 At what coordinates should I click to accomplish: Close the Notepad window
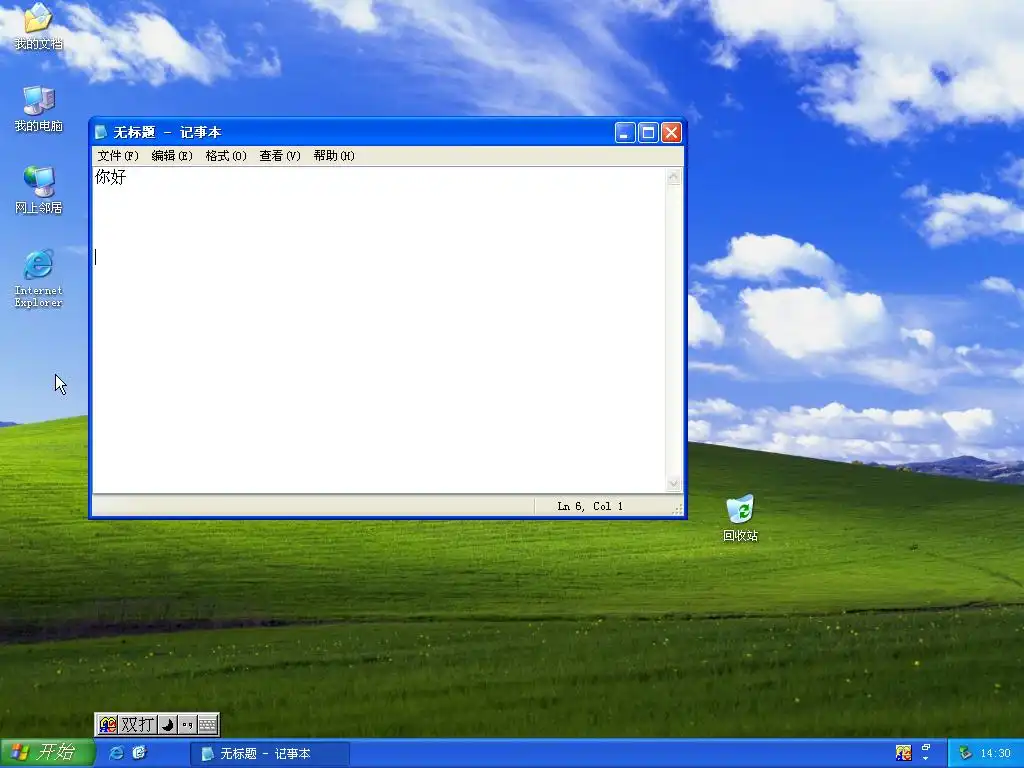click(671, 133)
